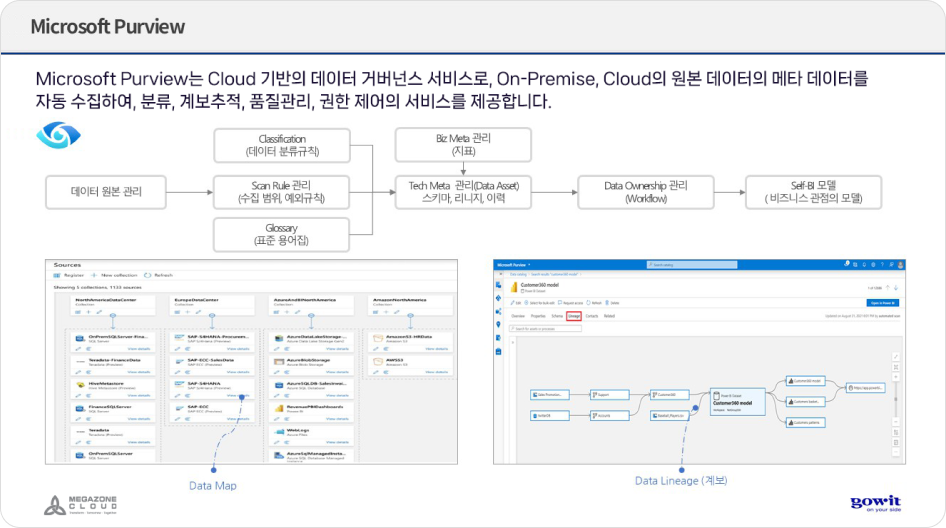The image size is (946, 528).
Task: Click the AzureBlobStorage source icon
Action: (279, 362)
